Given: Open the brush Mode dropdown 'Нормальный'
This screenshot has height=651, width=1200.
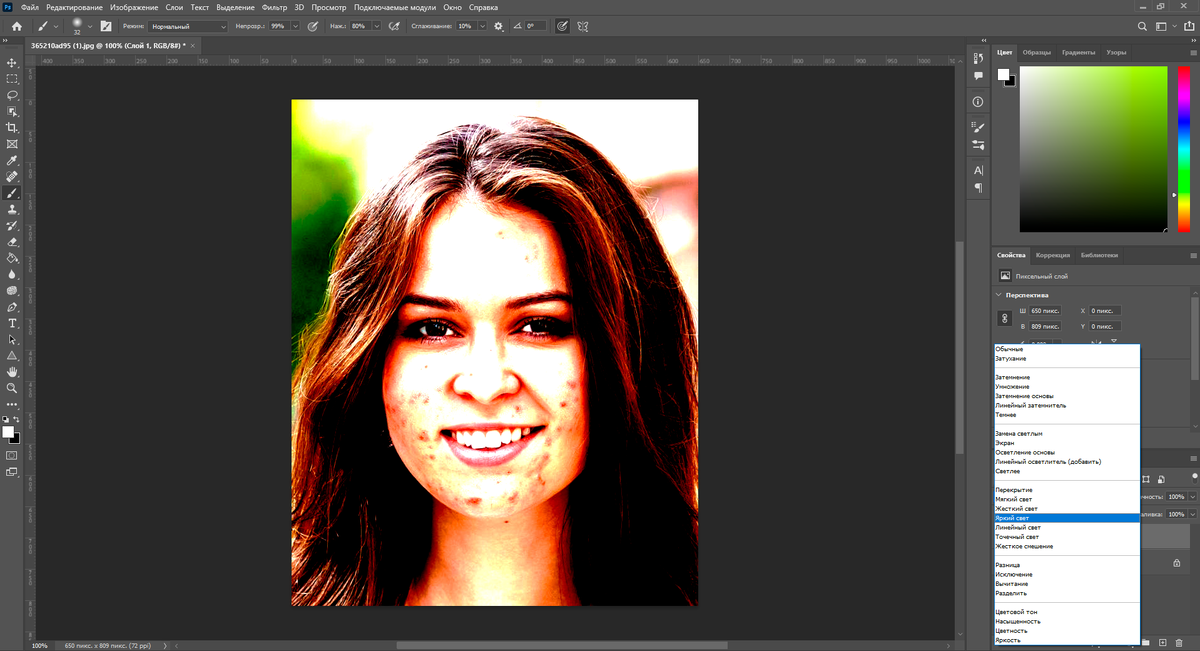Looking at the screenshot, I should (x=188, y=26).
